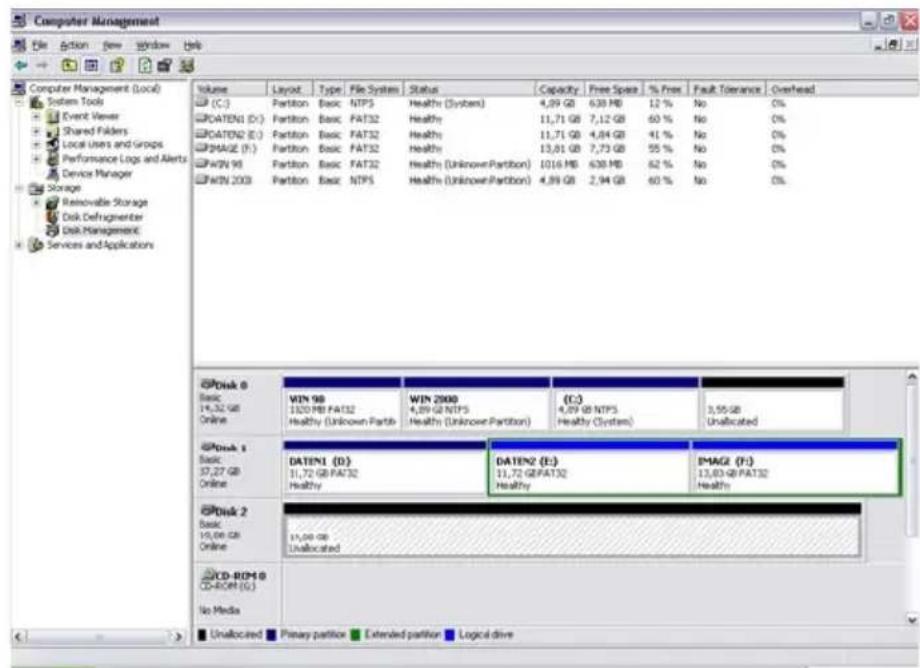This screenshot has height=668, width=920.
Task: Click the "Disk 1" label in the disk view
Action: tap(231, 447)
